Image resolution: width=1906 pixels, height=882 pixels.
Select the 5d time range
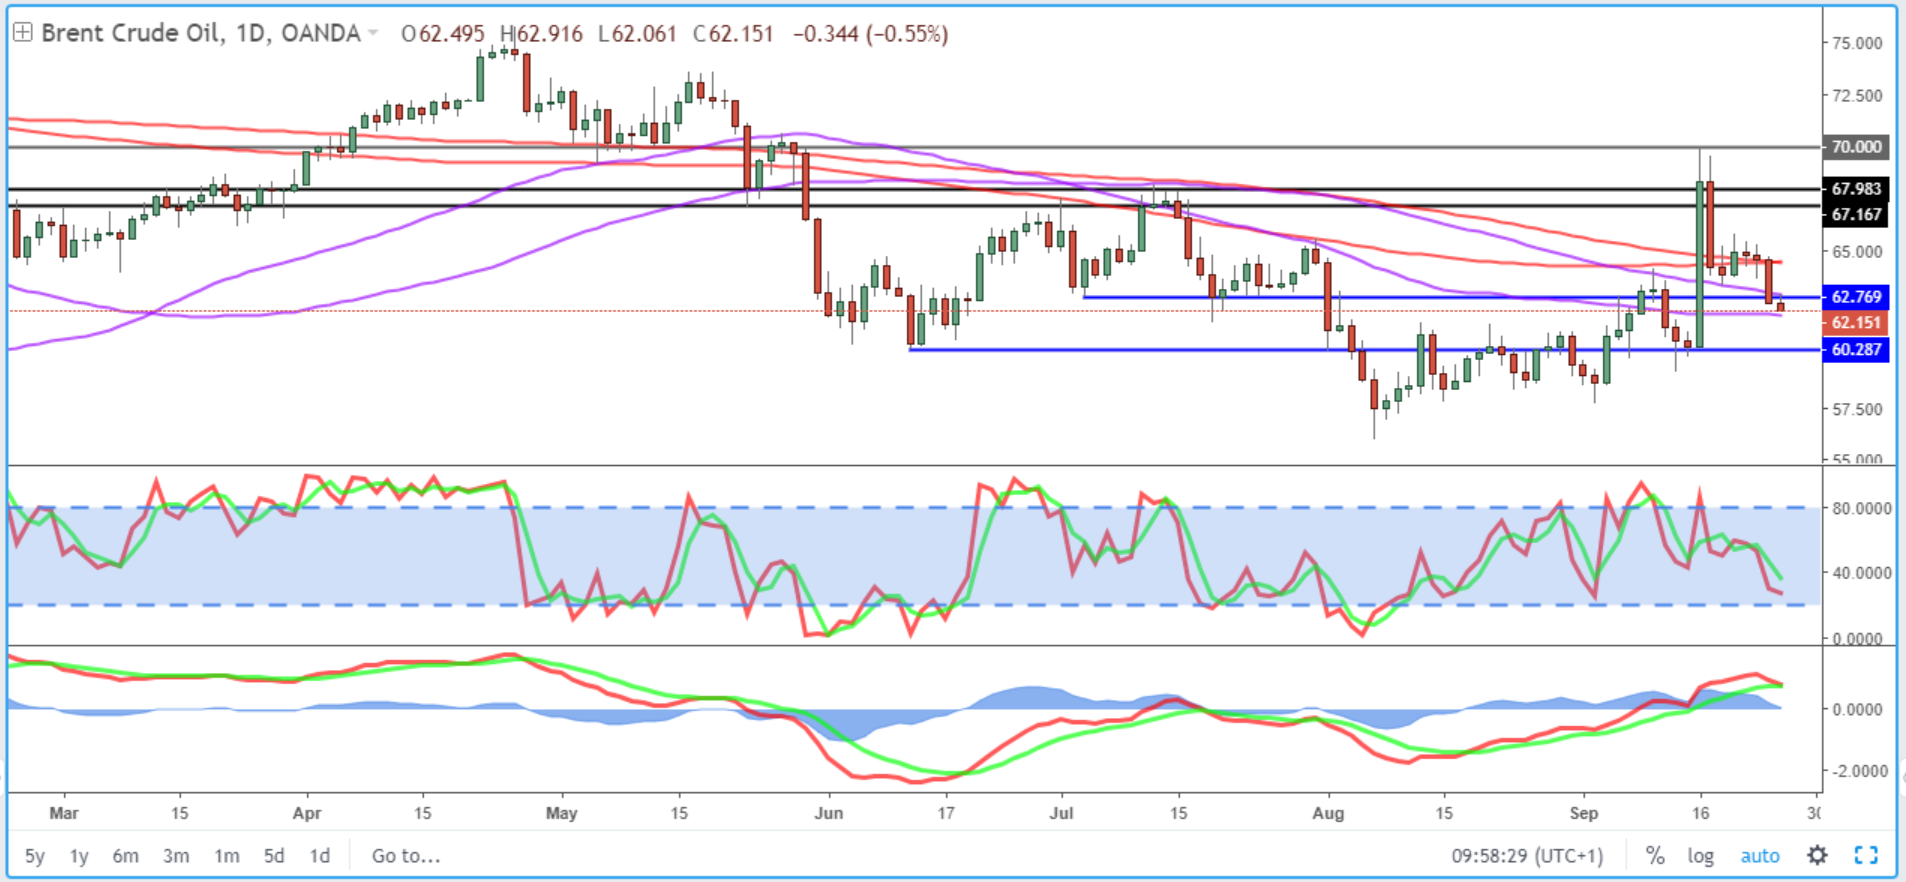[274, 856]
